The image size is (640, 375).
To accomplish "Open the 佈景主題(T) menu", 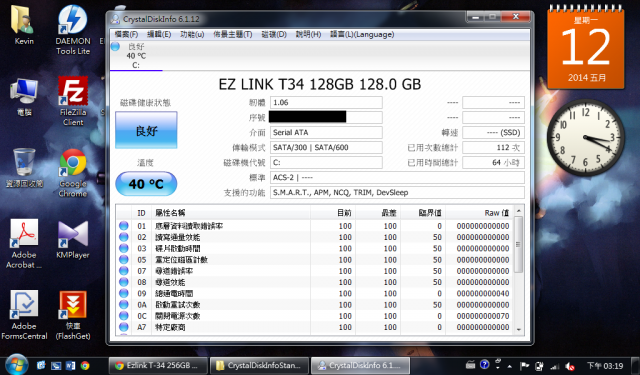I will tap(233, 35).
